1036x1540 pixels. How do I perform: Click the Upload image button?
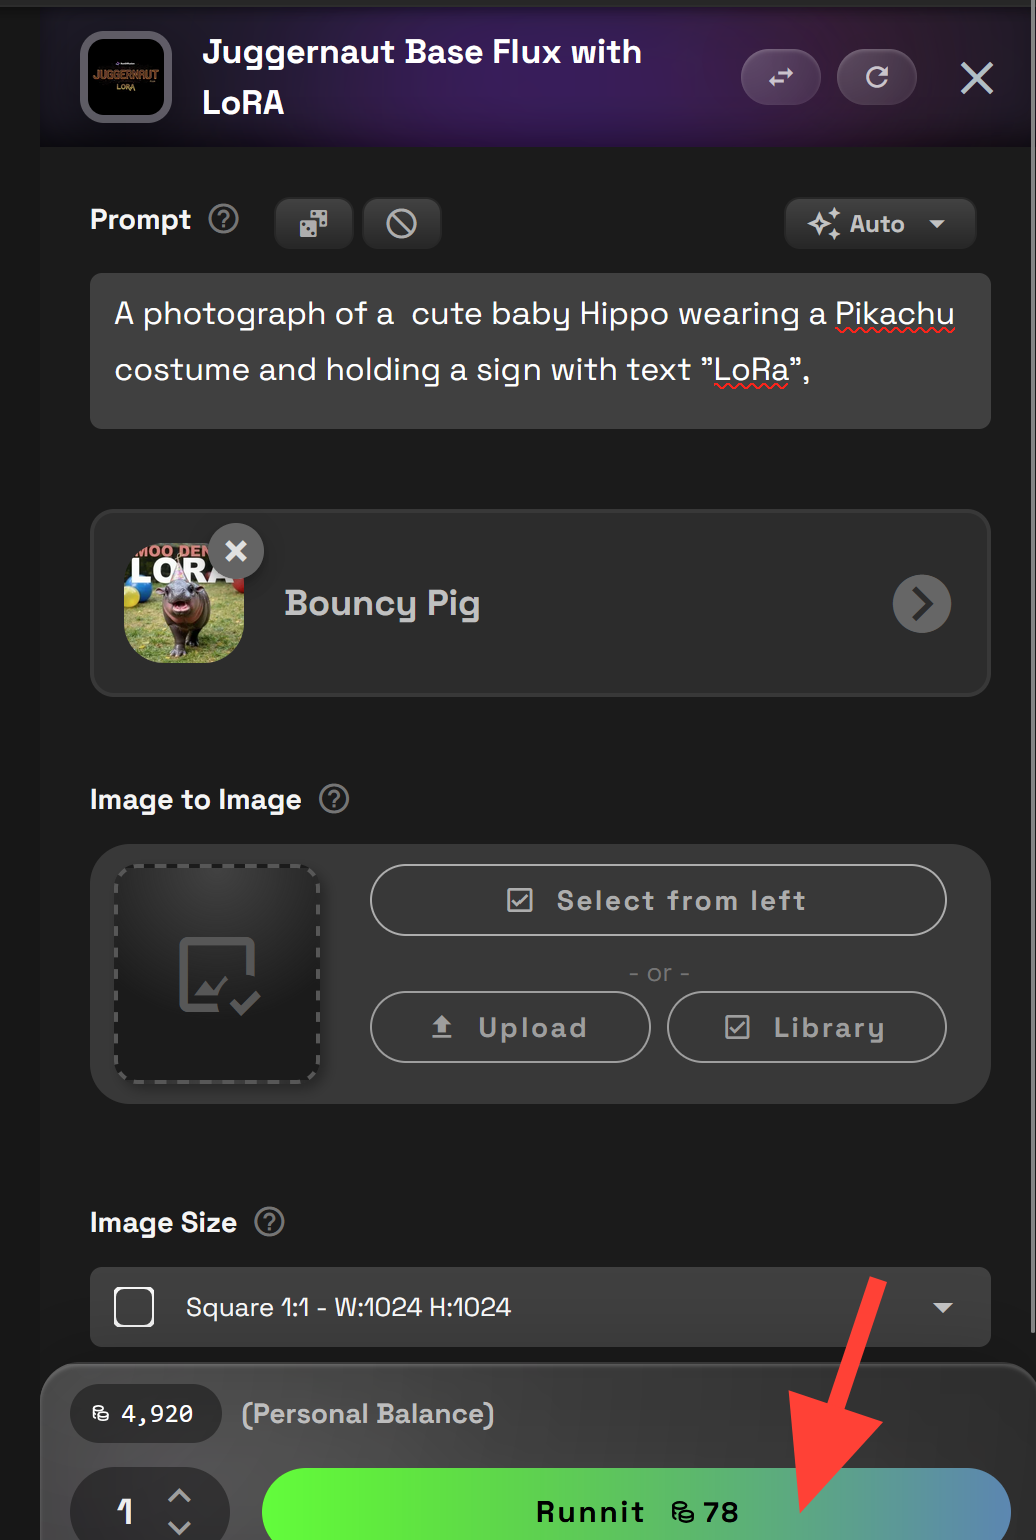(510, 1027)
